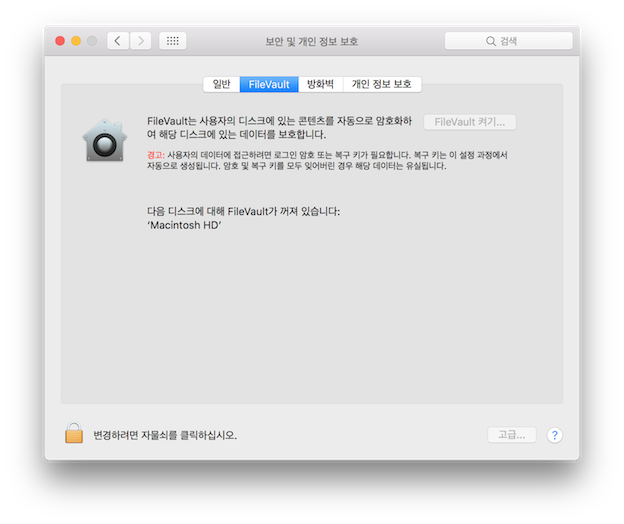
Task: Open the 방화벽 tab
Action: pos(320,84)
